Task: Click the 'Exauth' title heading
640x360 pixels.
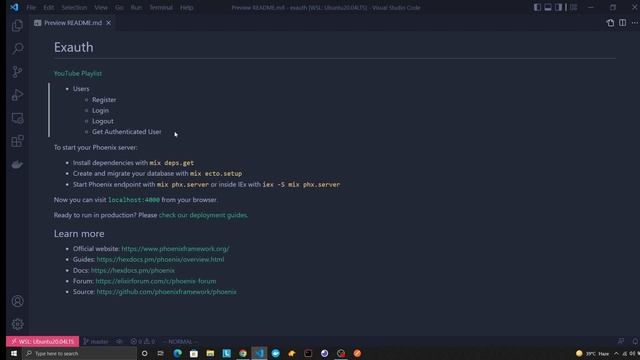Action: click(73, 47)
